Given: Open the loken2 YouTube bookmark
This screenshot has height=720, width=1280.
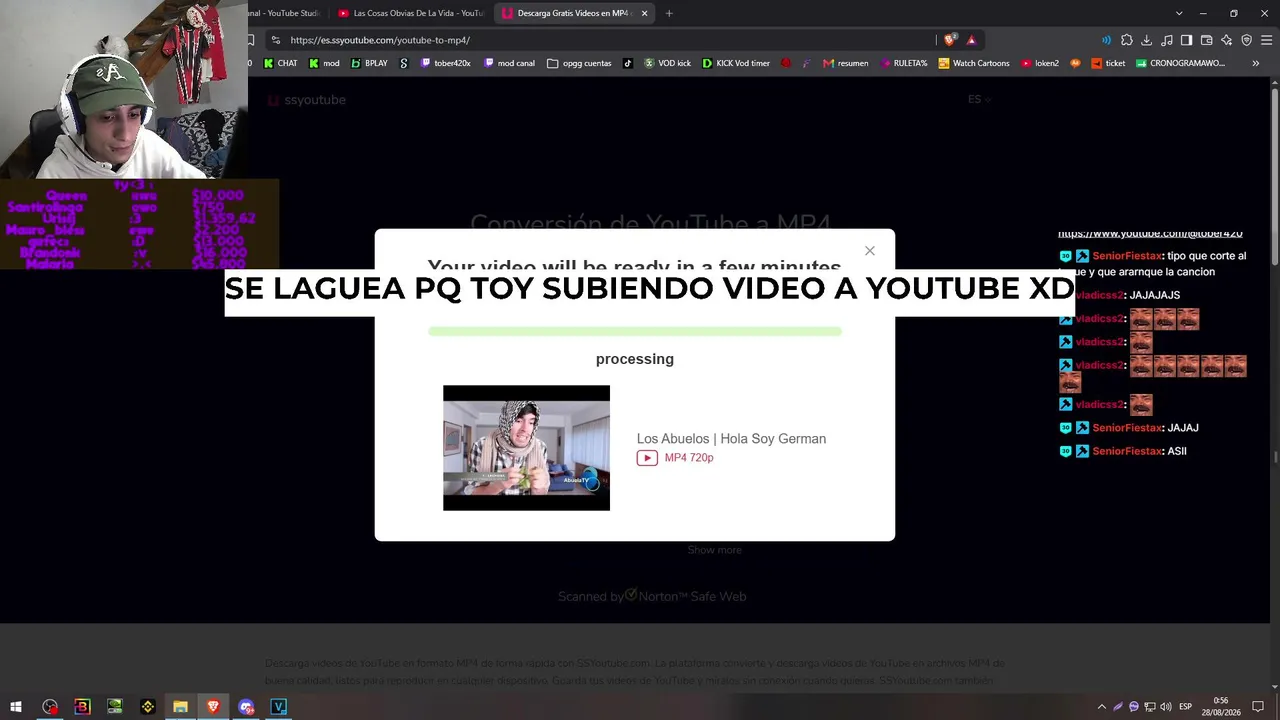Looking at the screenshot, I should click(1040, 63).
